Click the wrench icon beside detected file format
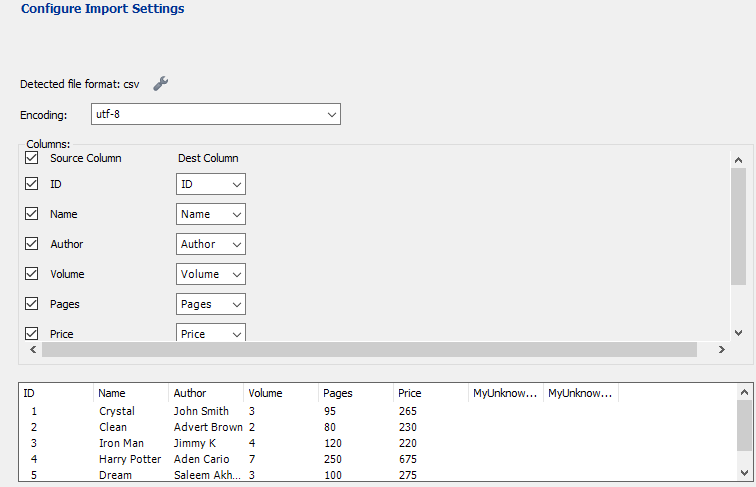Screen dimensions: 756x487 (161, 84)
